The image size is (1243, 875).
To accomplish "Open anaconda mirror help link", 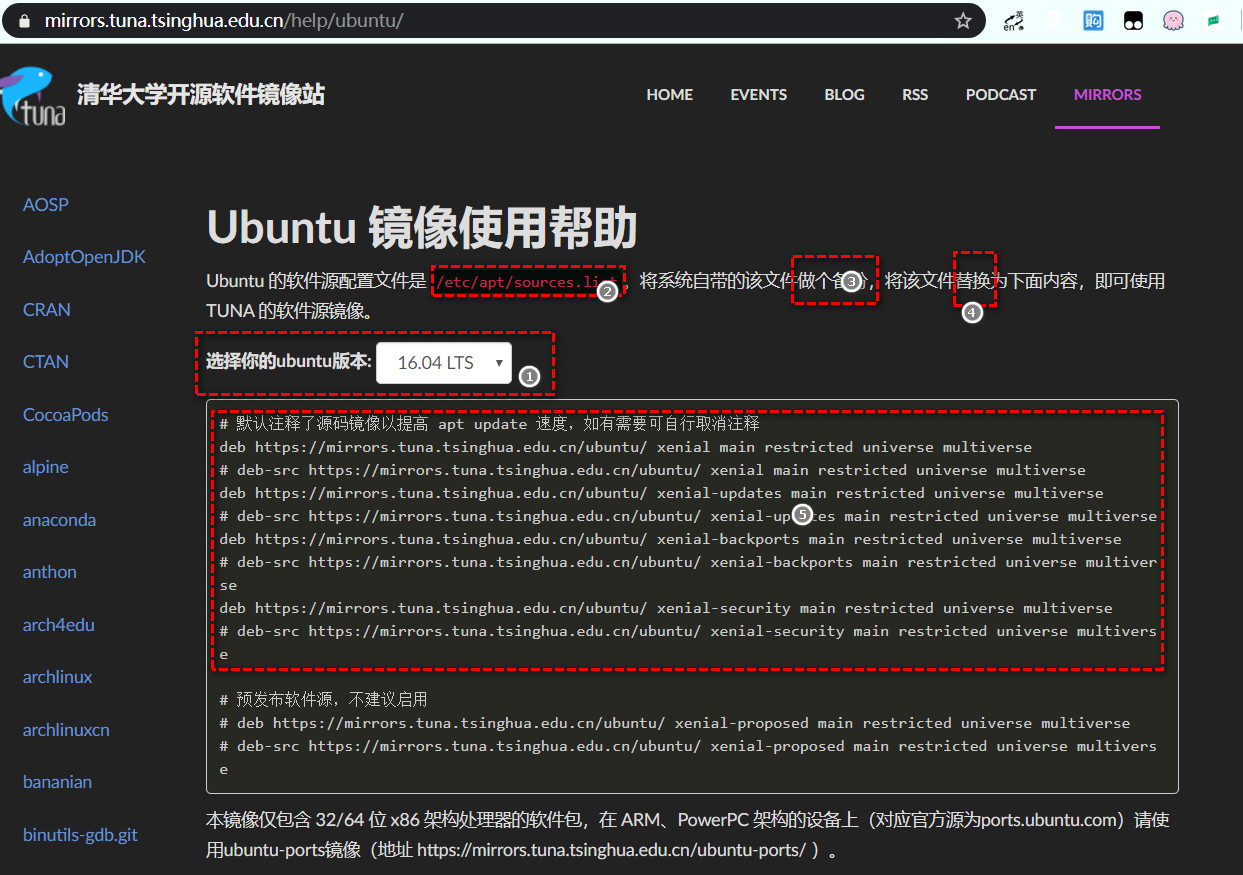I will (60, 520).
